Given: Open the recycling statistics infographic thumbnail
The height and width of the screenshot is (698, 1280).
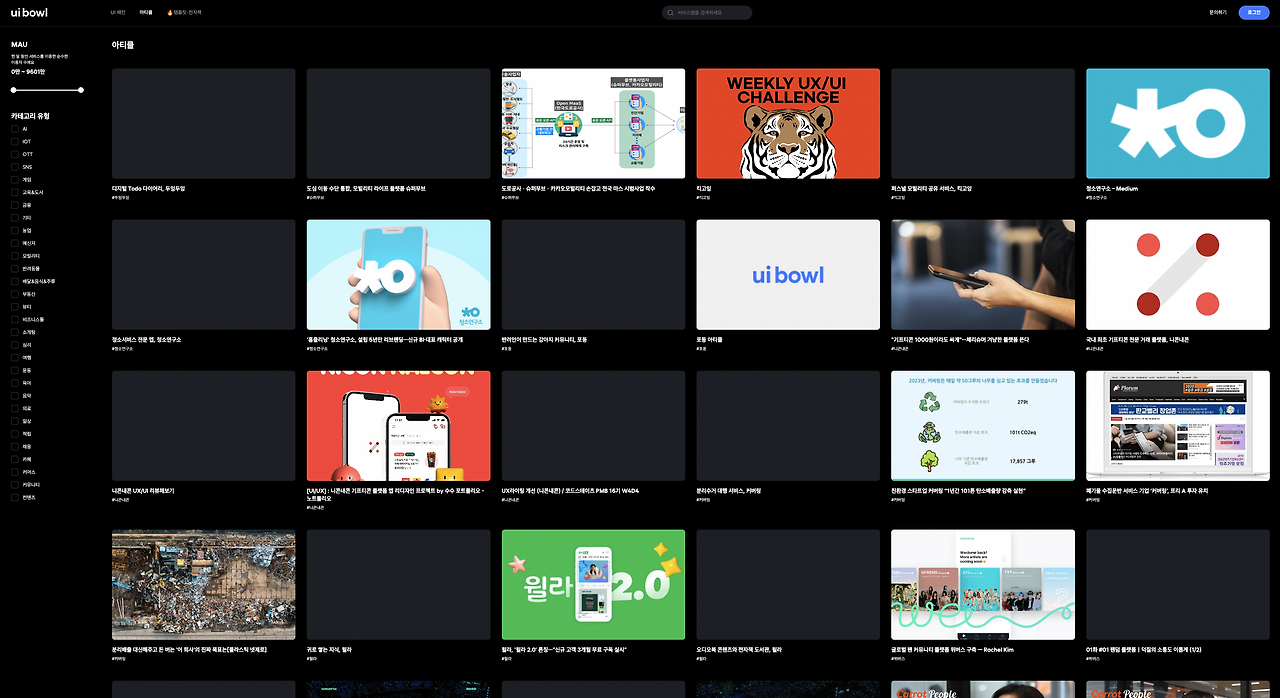Looking at the screenshot, I should [983, 426].
